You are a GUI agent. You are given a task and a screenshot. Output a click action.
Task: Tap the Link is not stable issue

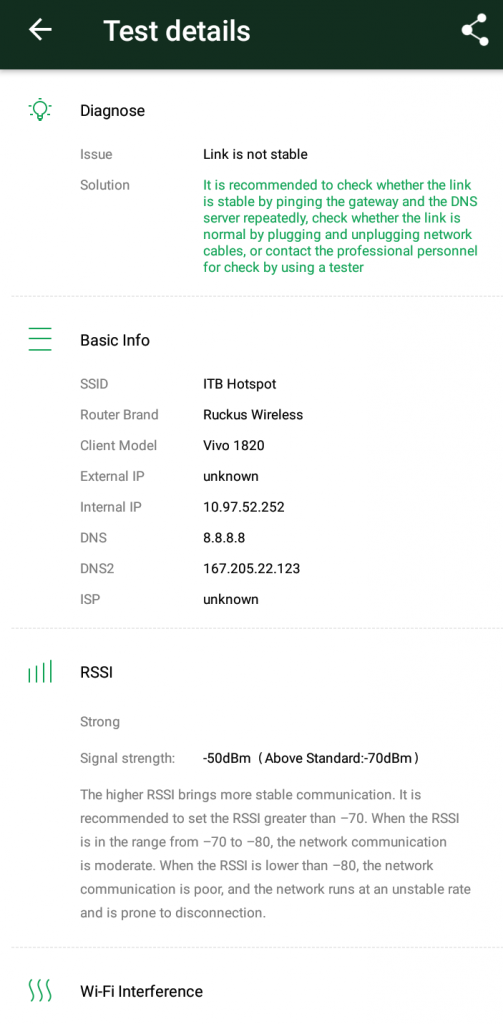tap(255, 154)
